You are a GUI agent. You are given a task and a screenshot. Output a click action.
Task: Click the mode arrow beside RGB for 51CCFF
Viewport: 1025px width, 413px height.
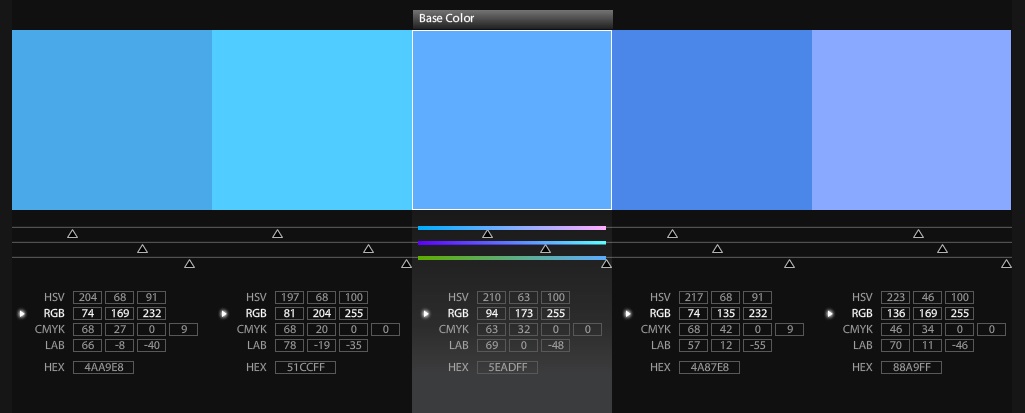click(x=224, y=314)
